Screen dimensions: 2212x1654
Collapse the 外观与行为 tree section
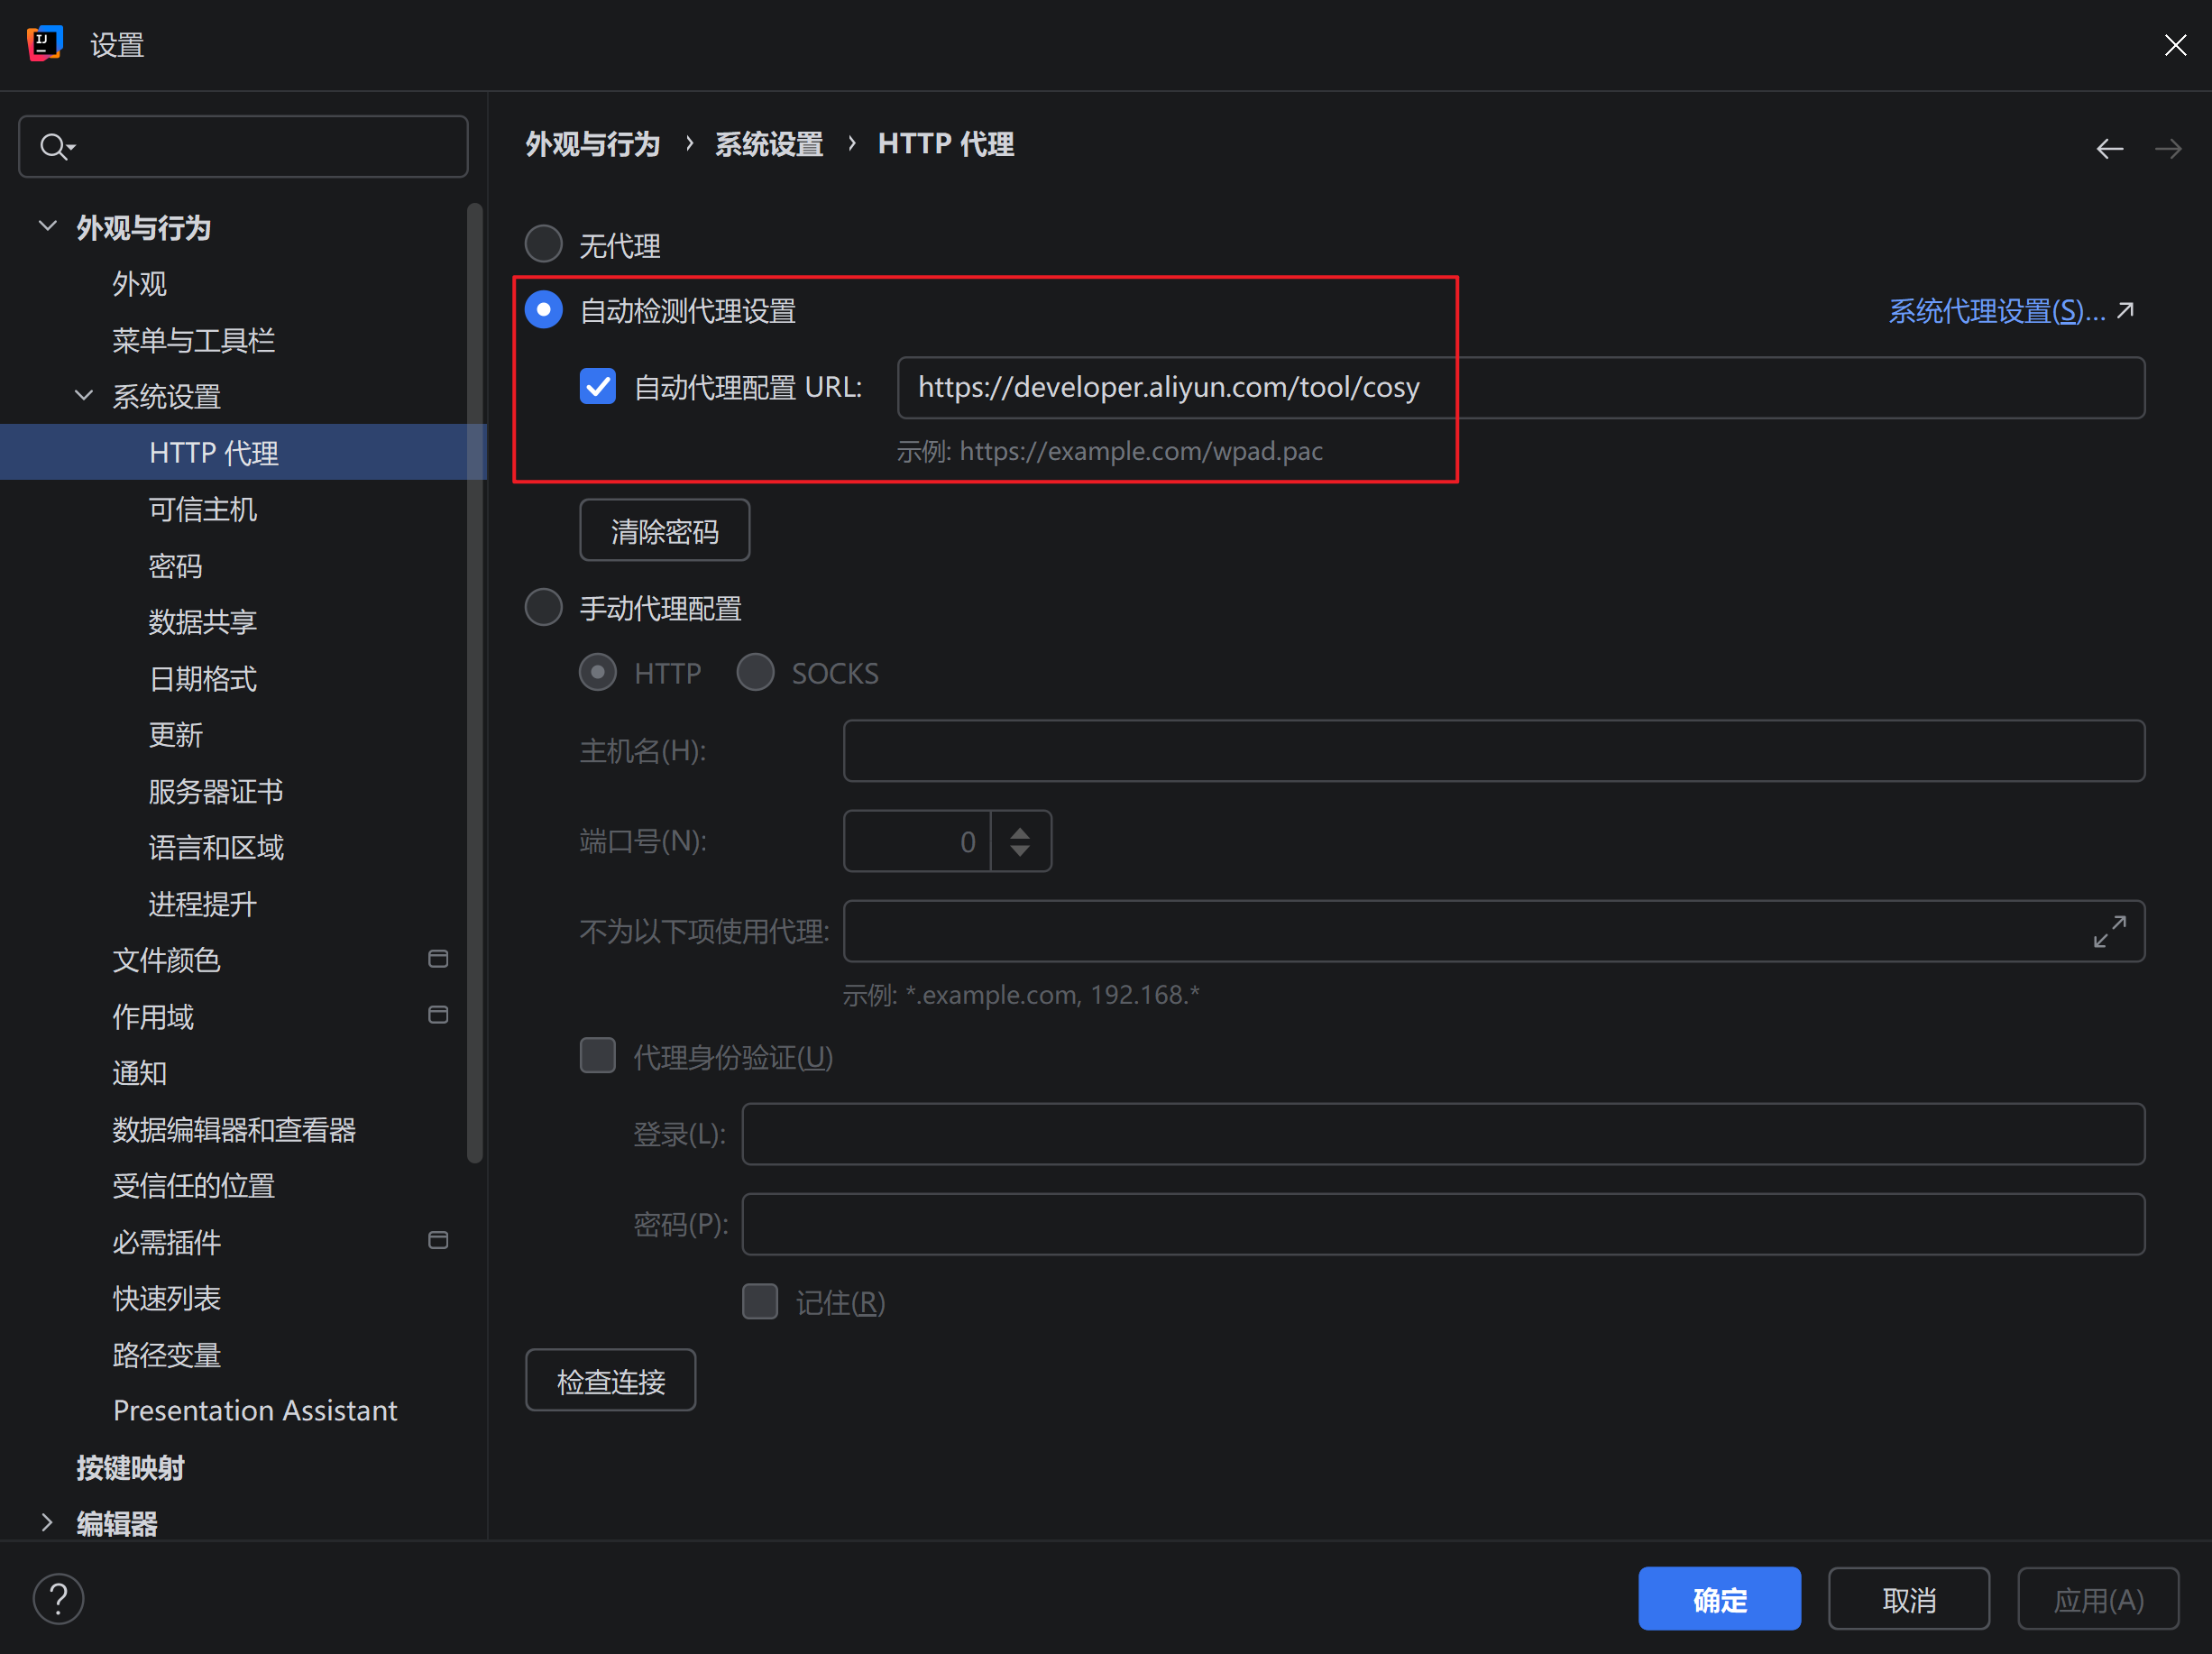pos(47,226)
